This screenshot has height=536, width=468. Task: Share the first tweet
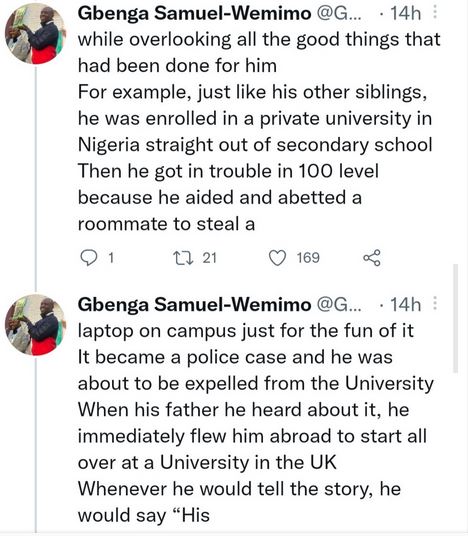tap(372, 258)
